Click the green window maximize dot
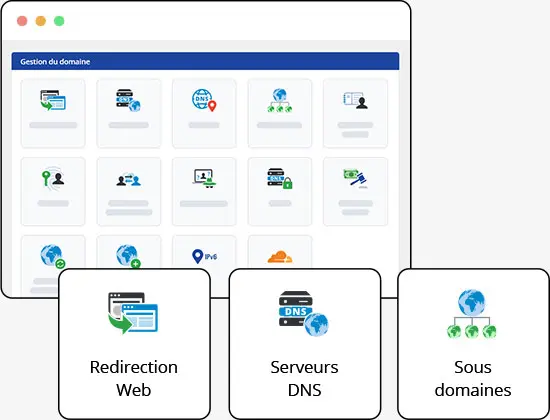Viewport: 550px width, 420px height. click(59, 21)
